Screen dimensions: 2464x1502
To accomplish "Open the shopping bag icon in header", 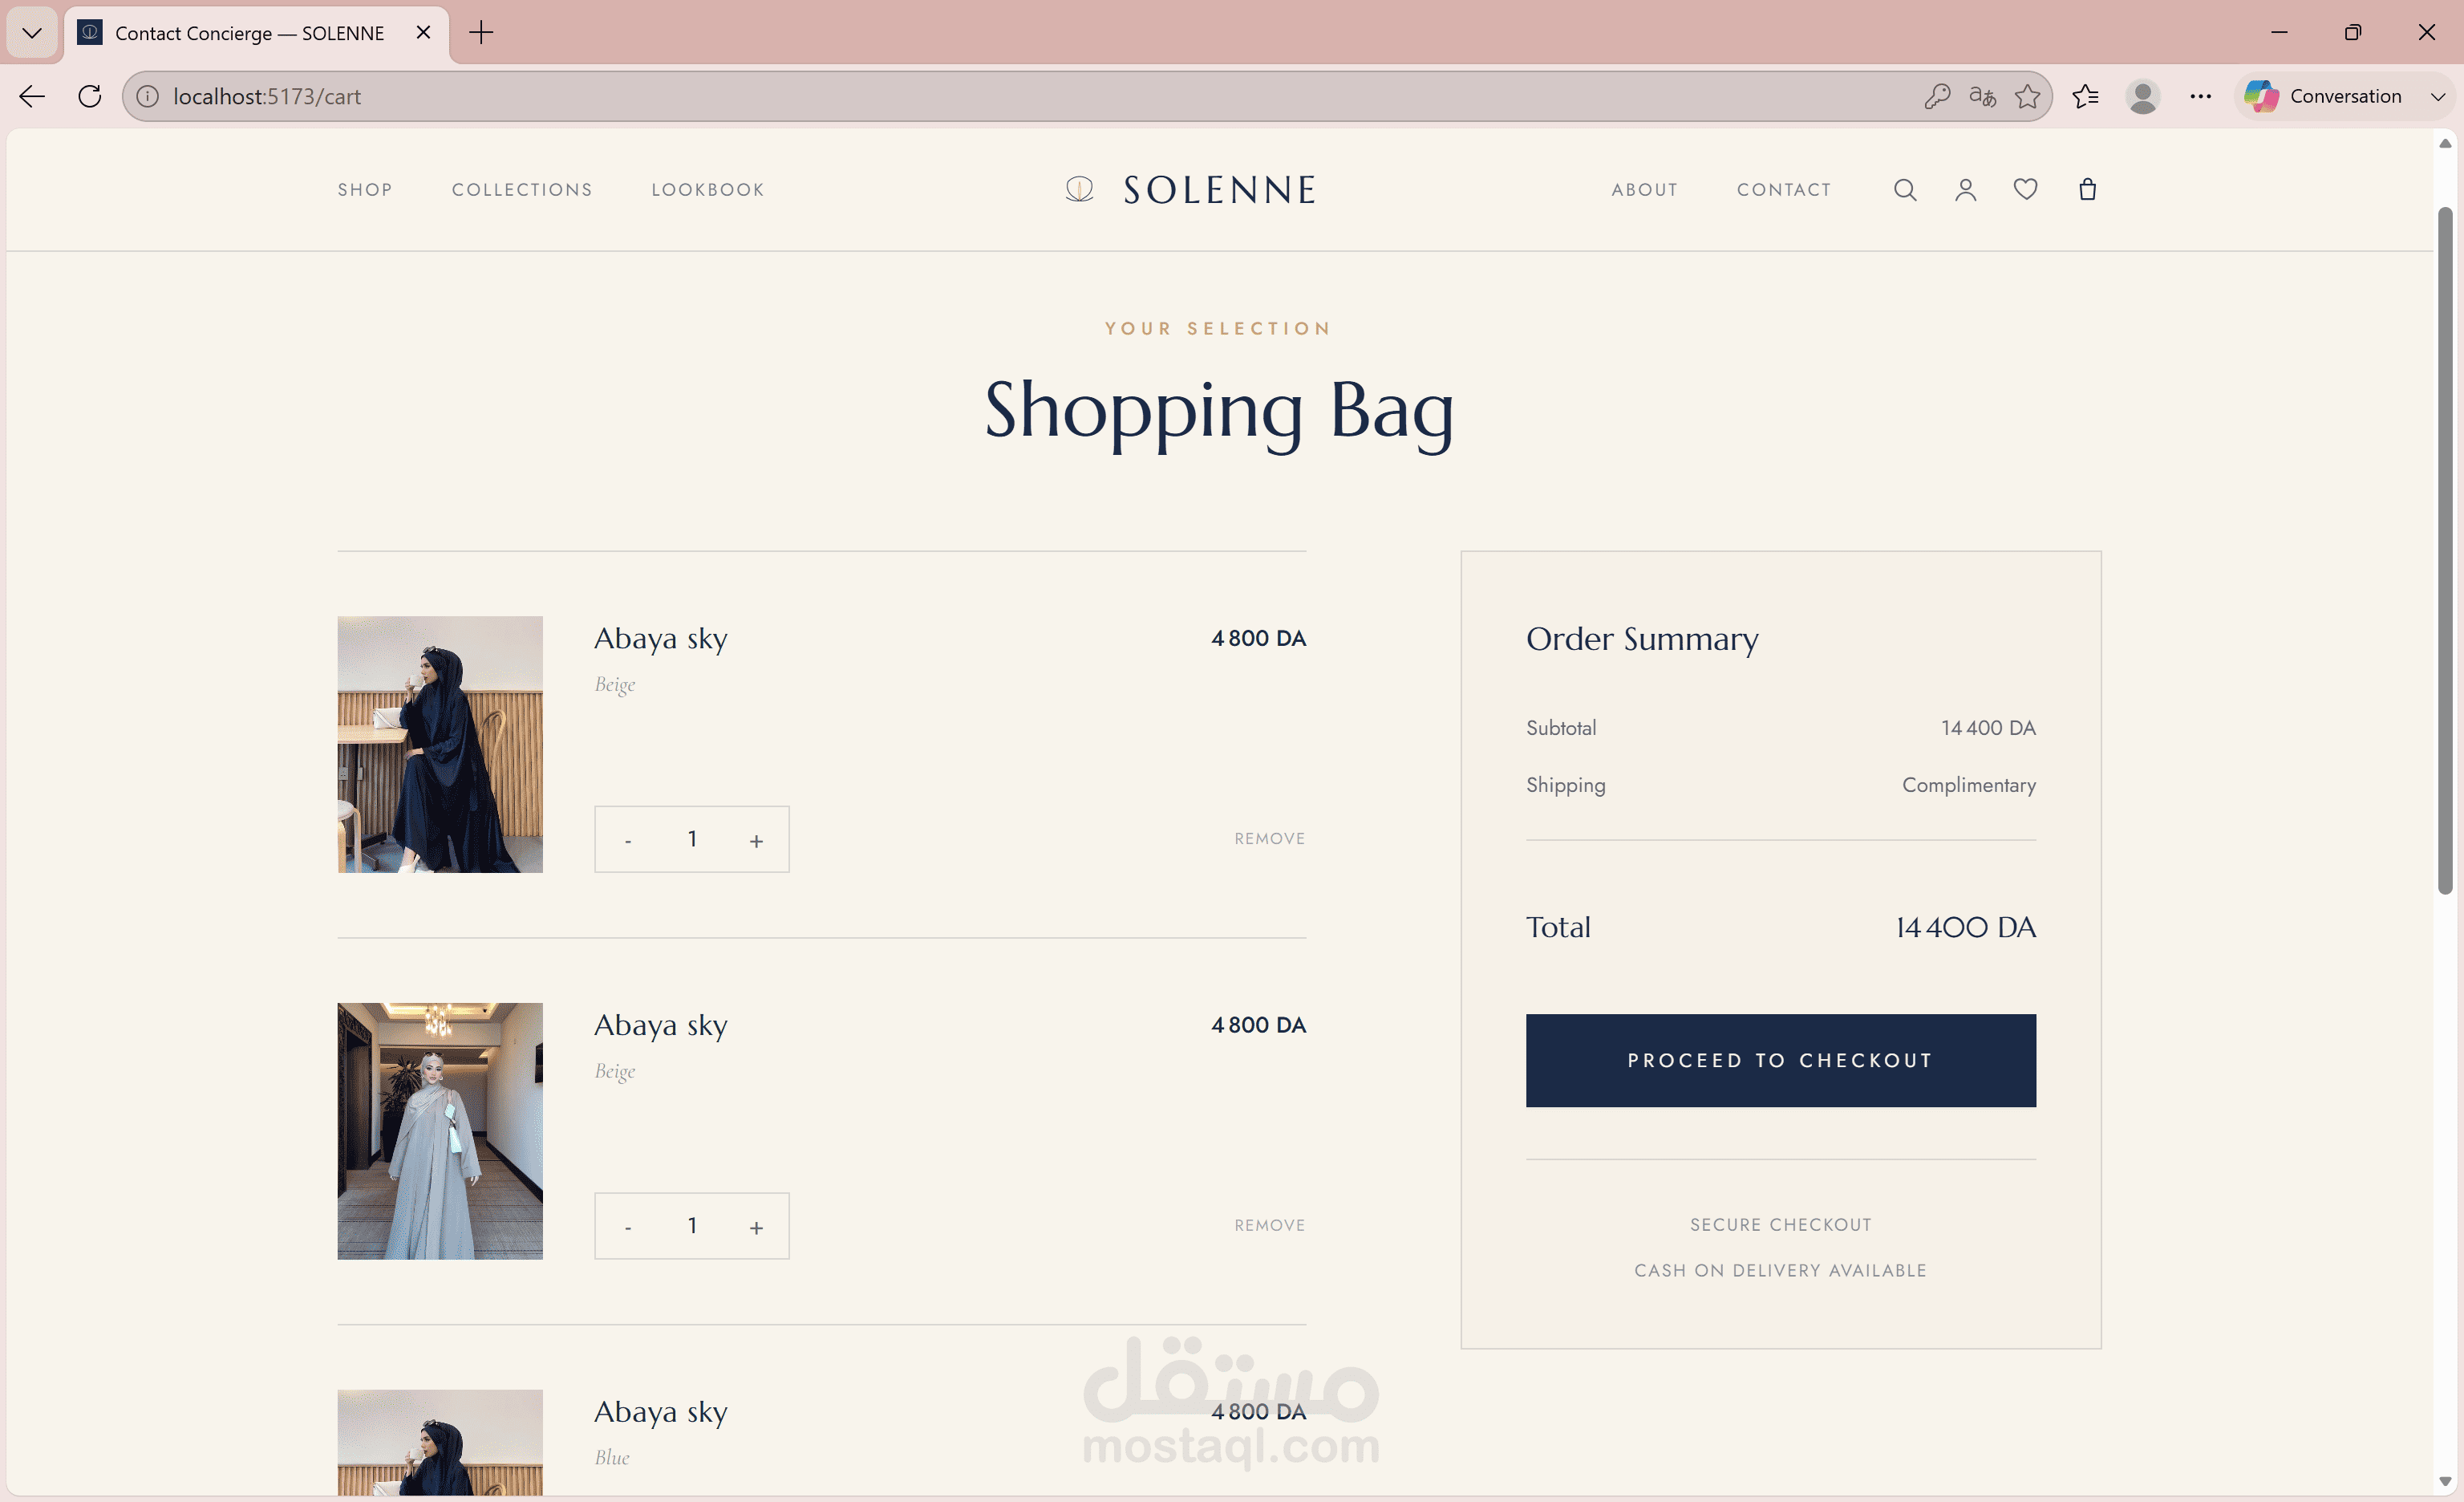I will 2087,189.
